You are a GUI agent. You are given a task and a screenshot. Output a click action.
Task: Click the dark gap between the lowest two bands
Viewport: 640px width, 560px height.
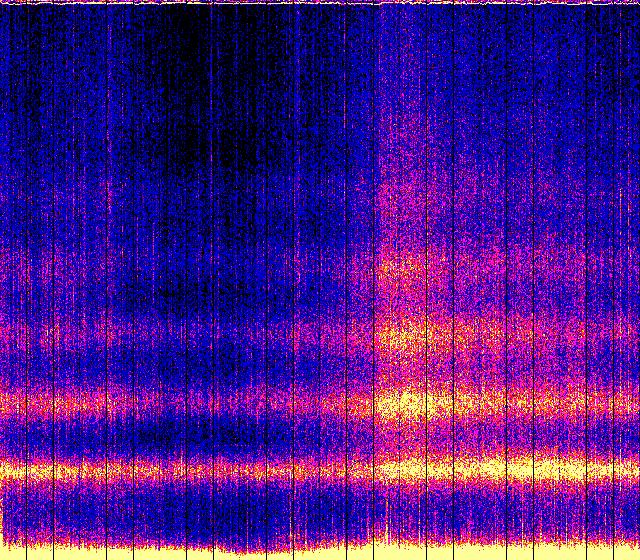pos(200,437)
